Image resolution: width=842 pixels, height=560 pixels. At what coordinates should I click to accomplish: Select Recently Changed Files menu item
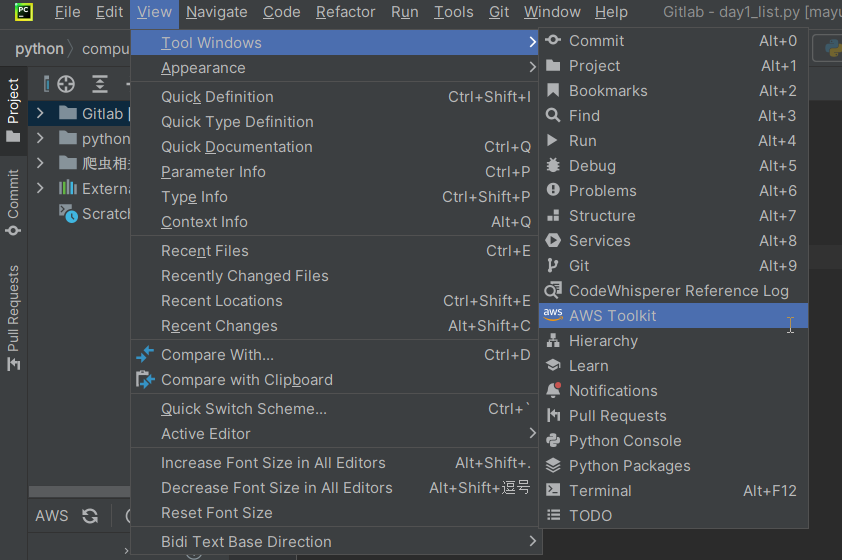(x=334, y=275)
